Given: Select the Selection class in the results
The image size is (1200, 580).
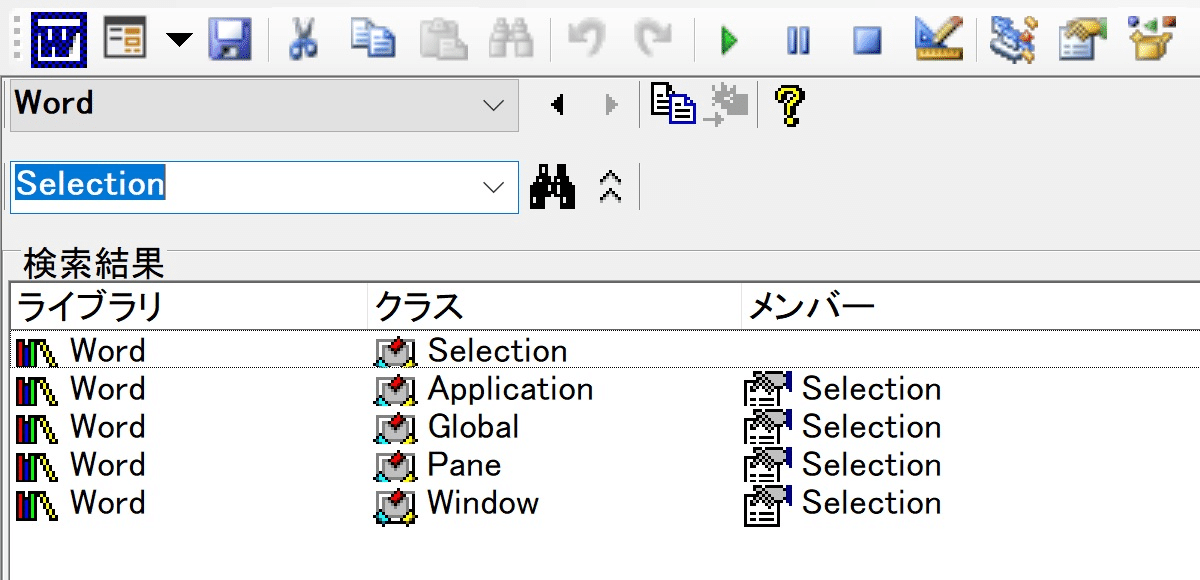Looking at the screenshot, I should coord(497,350).
